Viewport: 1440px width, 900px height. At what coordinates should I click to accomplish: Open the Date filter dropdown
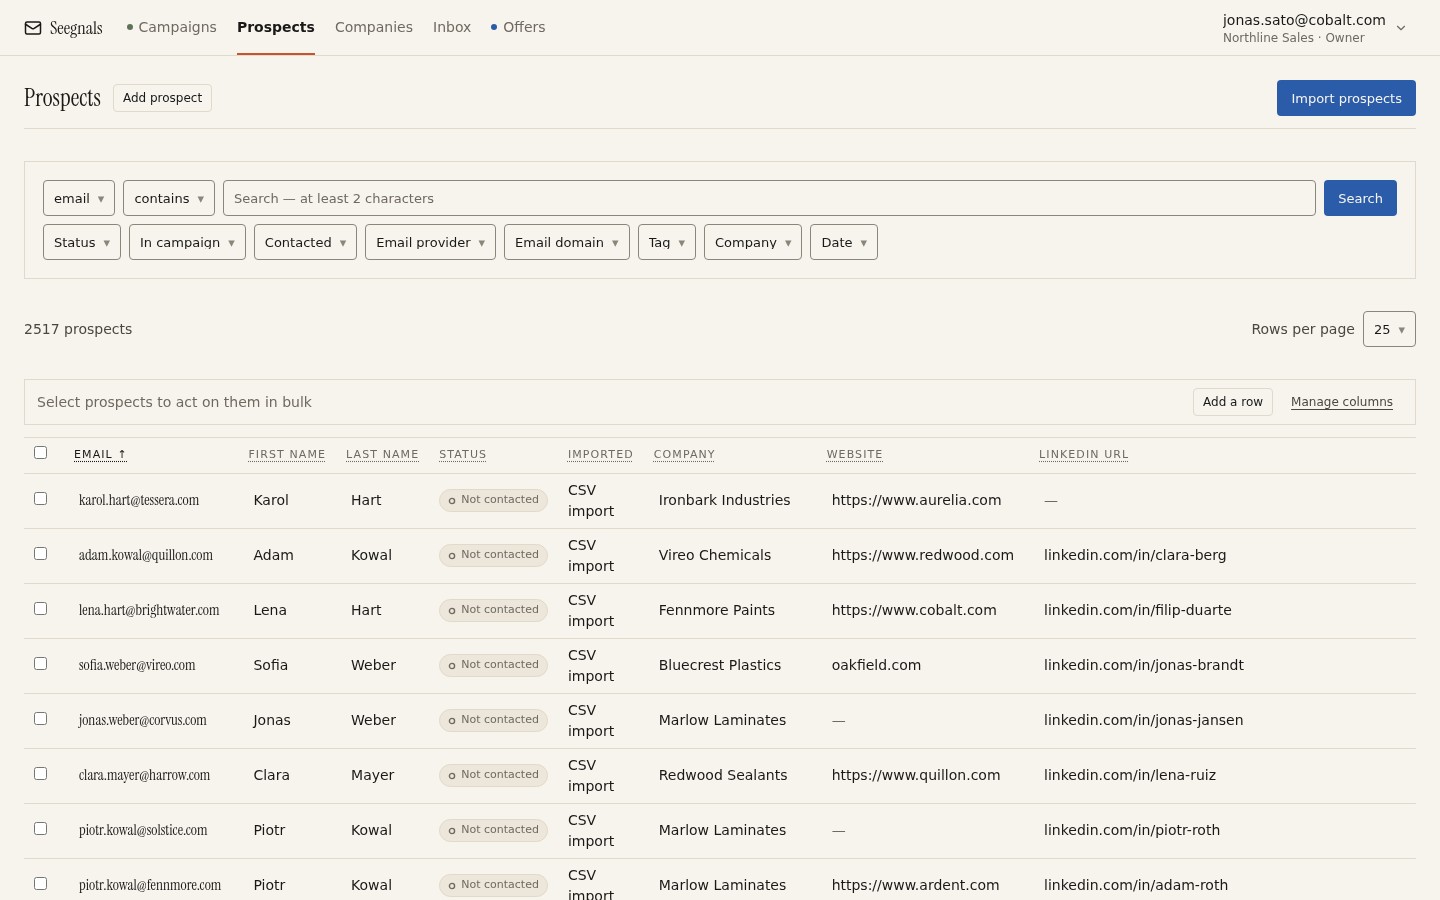click(x=844, y=242)
